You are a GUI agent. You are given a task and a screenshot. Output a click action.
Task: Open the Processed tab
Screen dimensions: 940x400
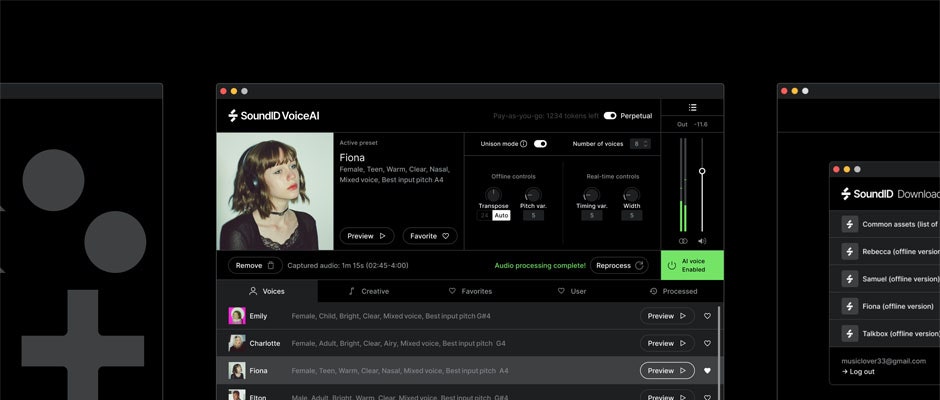pos(673,291)
